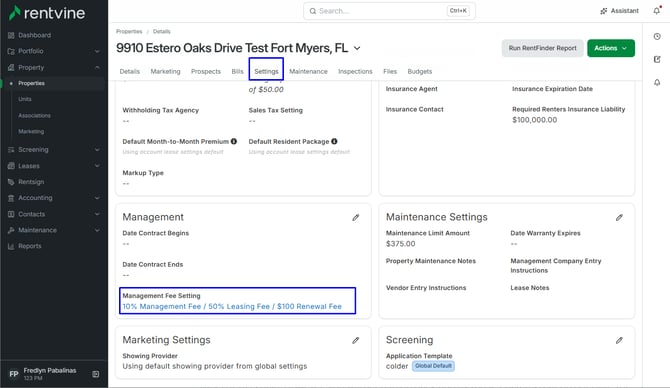This screenshot has width=670, height=388.
Task: Expand the Contacts menu chevron
Action: tap(97, 214)
